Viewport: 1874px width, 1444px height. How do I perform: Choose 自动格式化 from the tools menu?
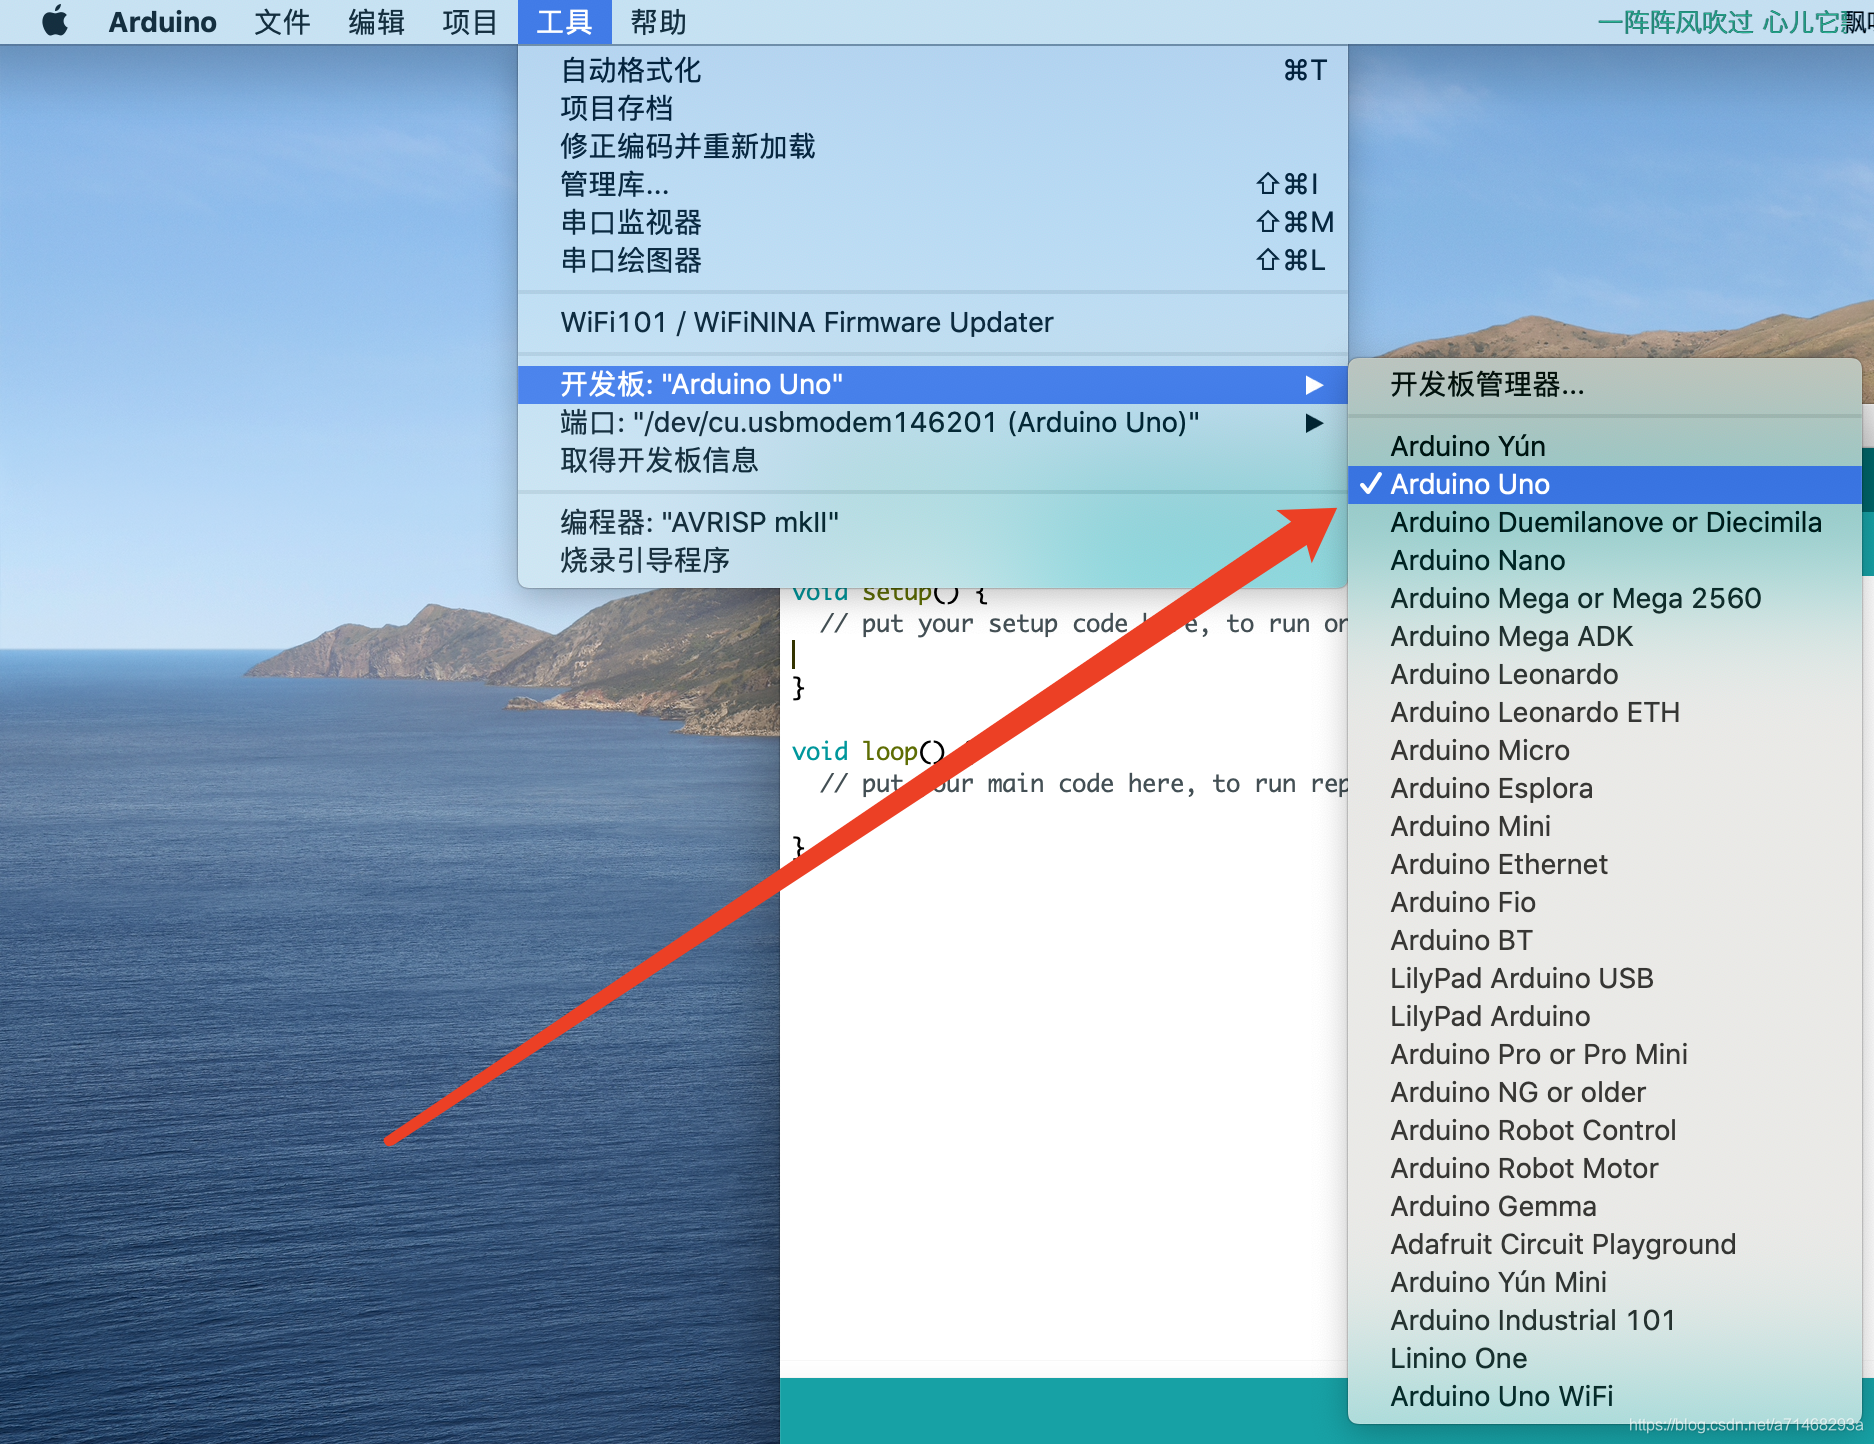(x=933, y=70)
